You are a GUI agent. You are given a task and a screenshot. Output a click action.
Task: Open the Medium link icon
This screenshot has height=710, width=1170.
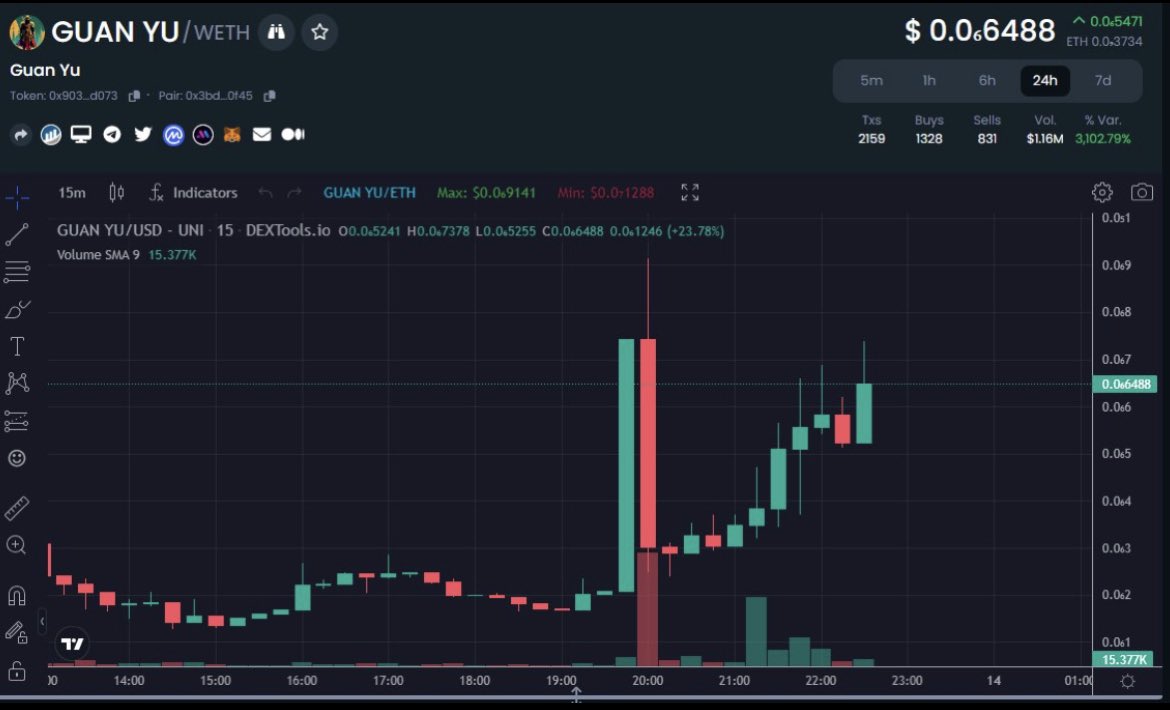point(292,134)
